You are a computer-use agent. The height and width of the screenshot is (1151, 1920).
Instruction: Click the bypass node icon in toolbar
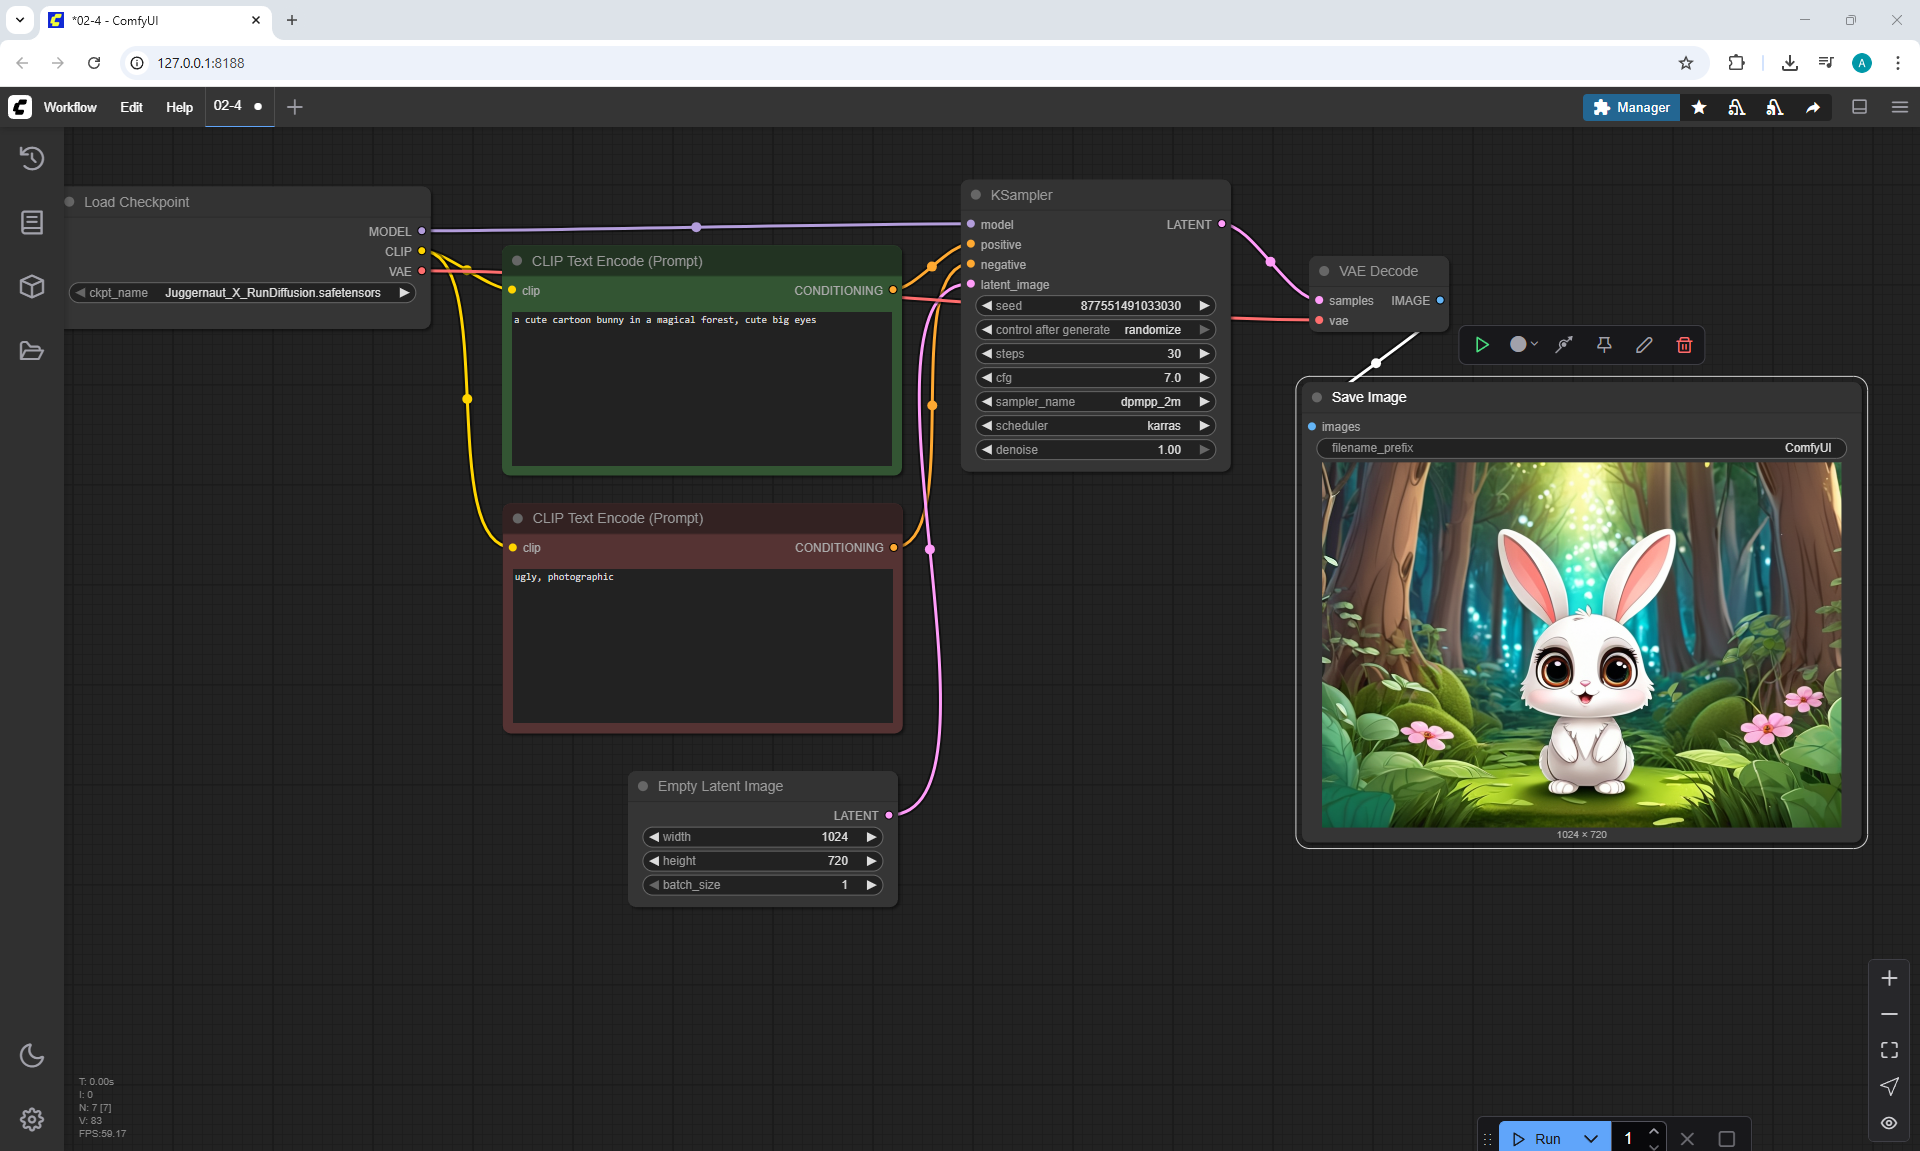1564,345
